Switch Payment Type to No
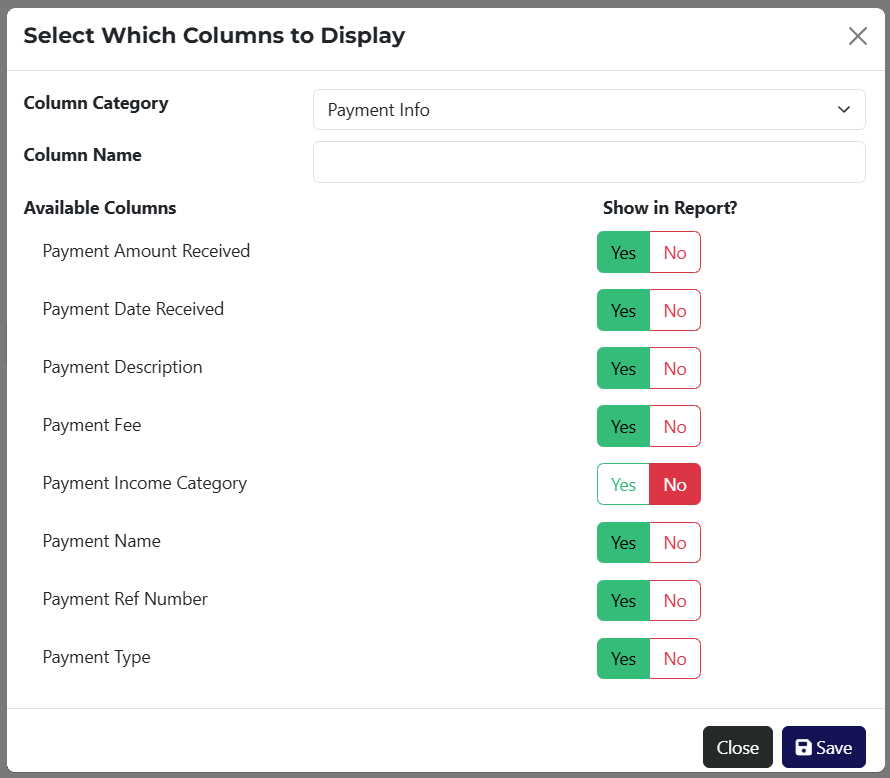This screenshot has height=778, width=890. (675, 658)
